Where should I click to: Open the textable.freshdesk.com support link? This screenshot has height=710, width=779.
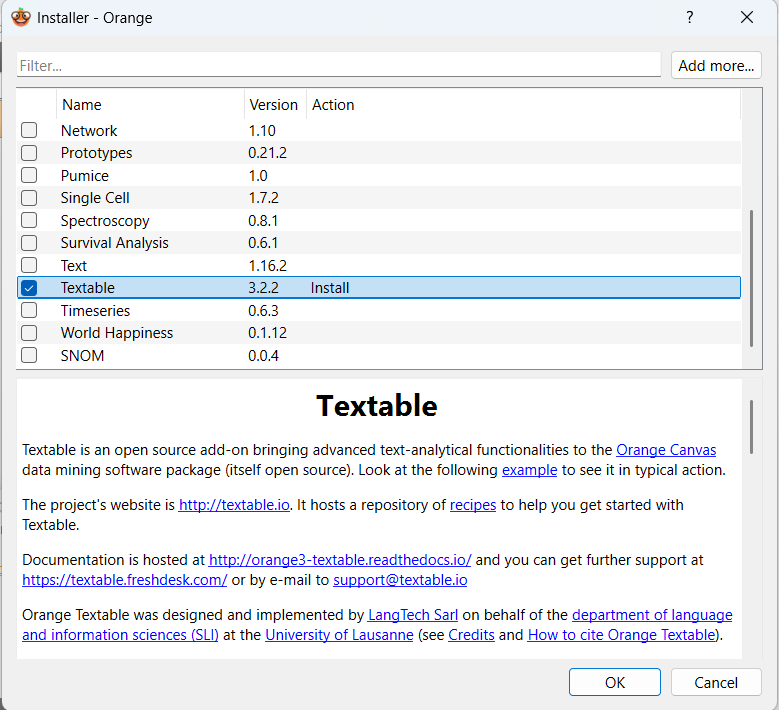click(x=125, y=580)
